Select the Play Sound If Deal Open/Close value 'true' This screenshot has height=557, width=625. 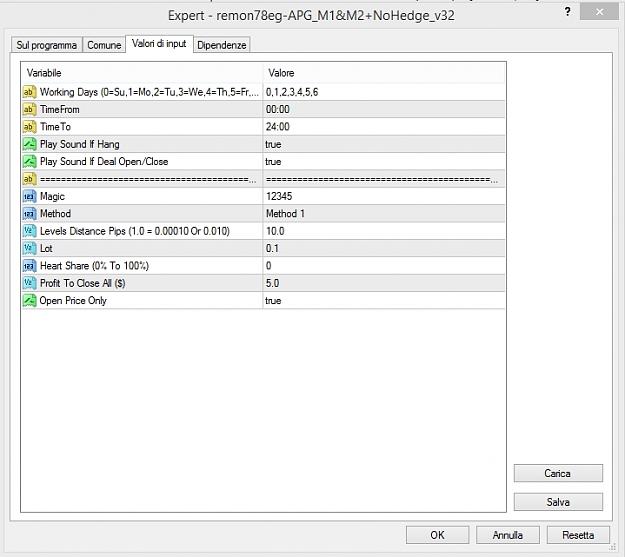pyautogui.click(x=273, y=161)
